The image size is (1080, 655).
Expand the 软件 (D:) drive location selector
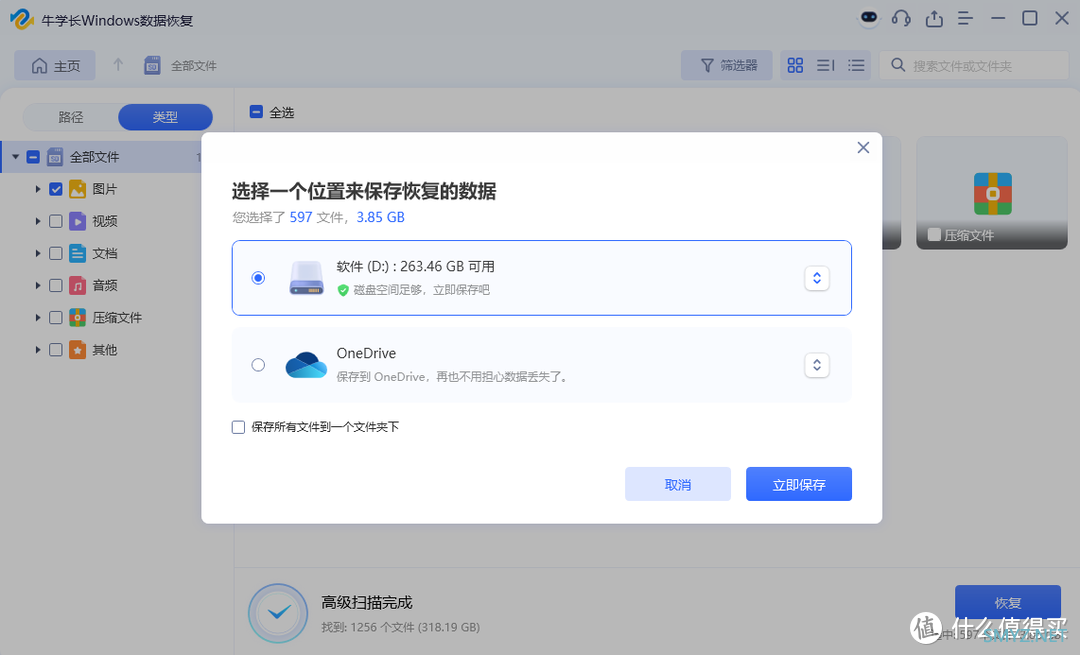[817, 278]
